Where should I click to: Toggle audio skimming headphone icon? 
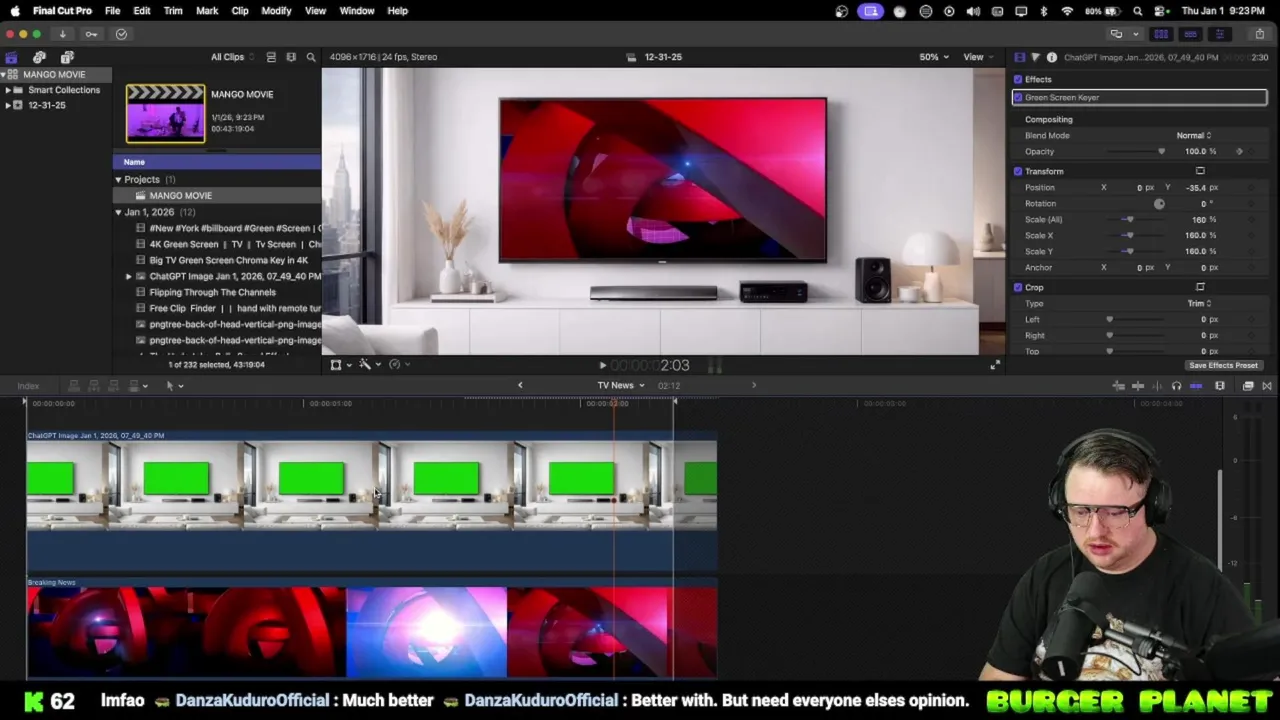click(1176, 386)
